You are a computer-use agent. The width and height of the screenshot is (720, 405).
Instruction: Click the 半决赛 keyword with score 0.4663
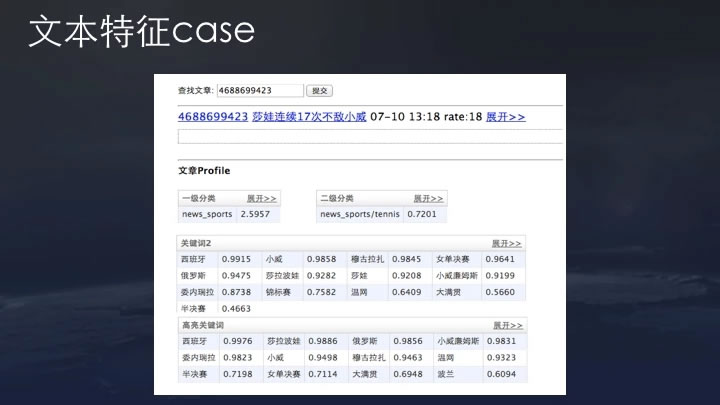(x=193, y=309)
